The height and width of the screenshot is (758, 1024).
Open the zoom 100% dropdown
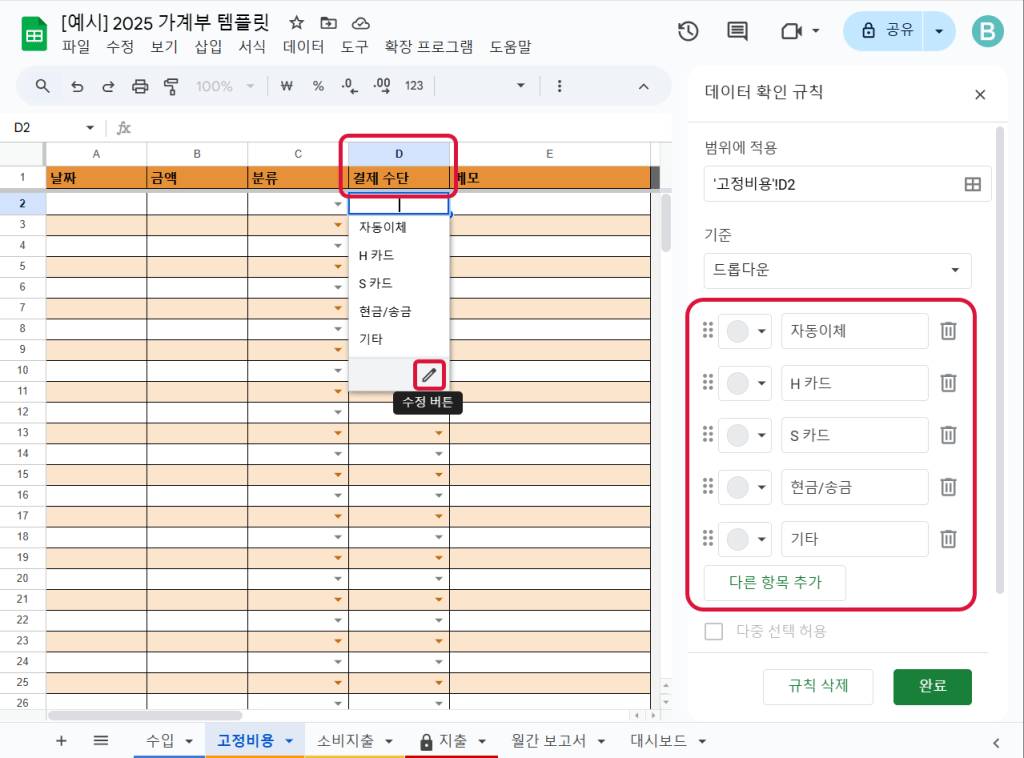pos(225,86)
